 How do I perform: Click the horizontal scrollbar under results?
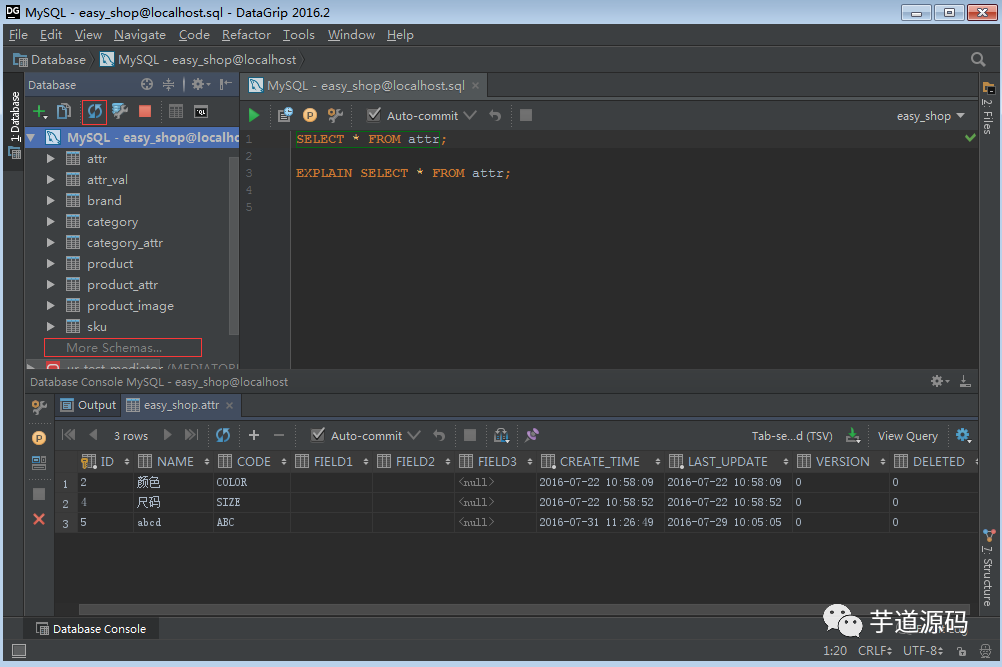[524, 609]
